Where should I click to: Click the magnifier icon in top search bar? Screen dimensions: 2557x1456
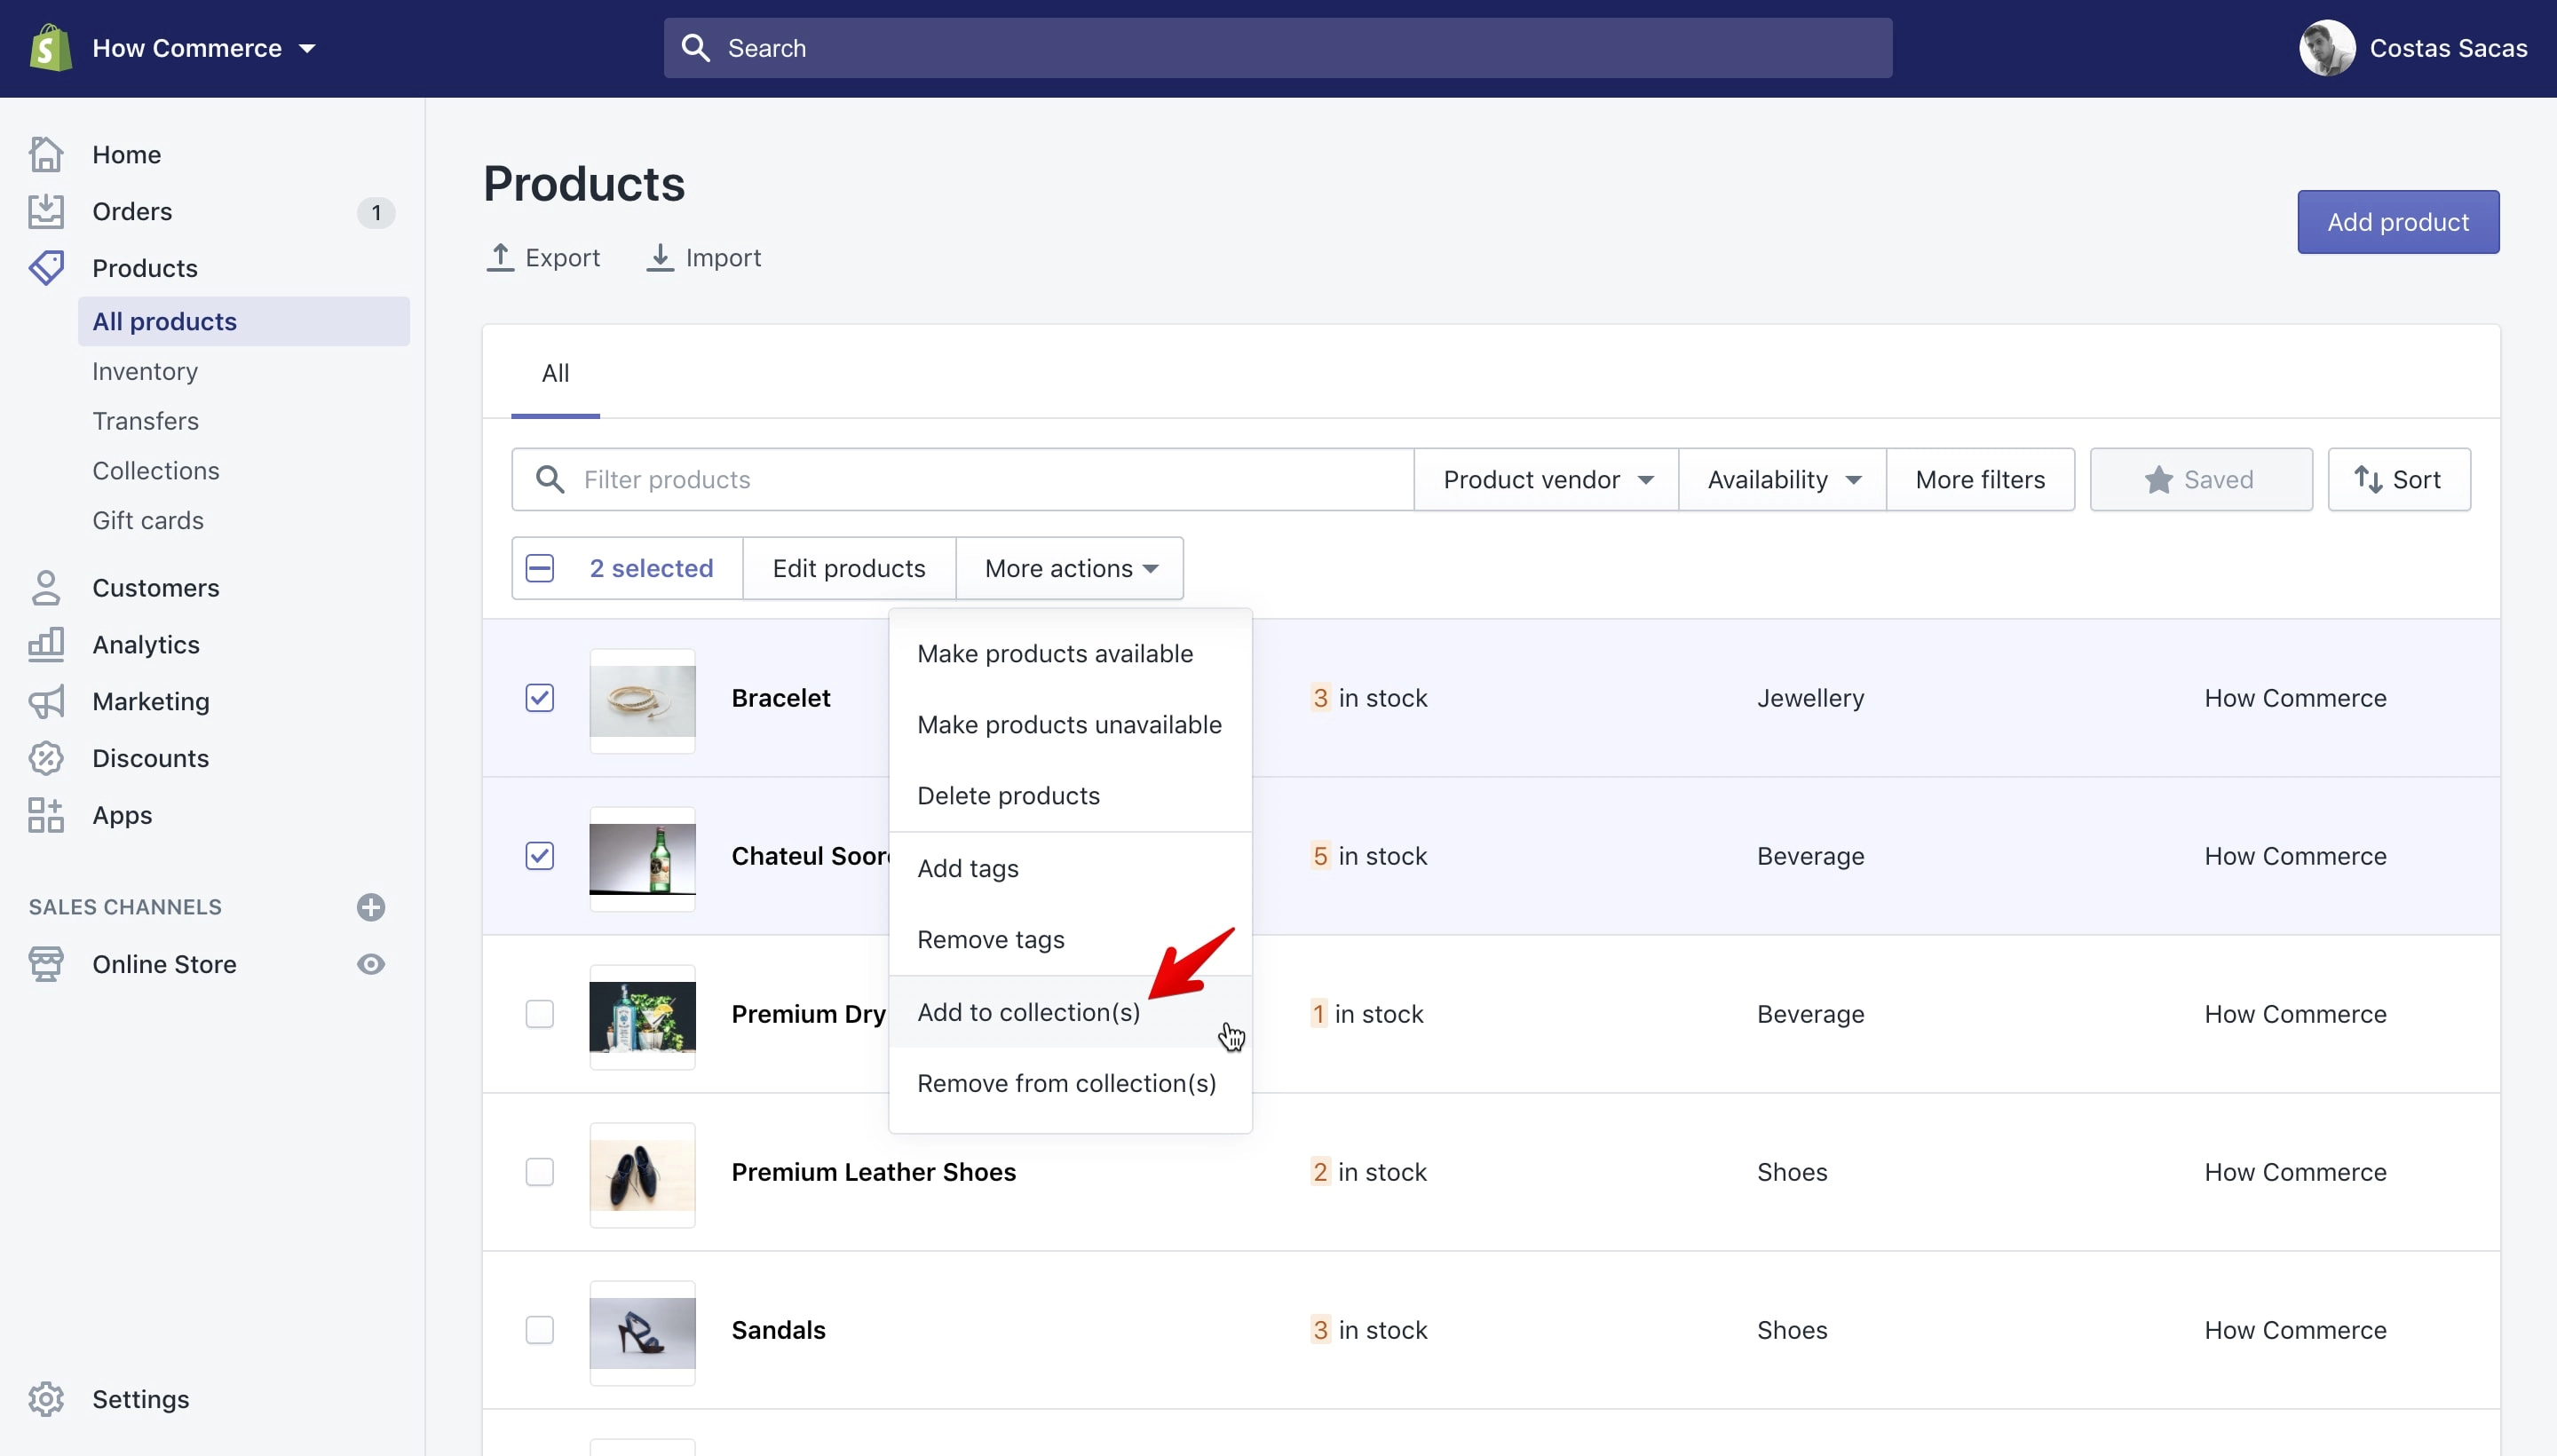(696, 48)
